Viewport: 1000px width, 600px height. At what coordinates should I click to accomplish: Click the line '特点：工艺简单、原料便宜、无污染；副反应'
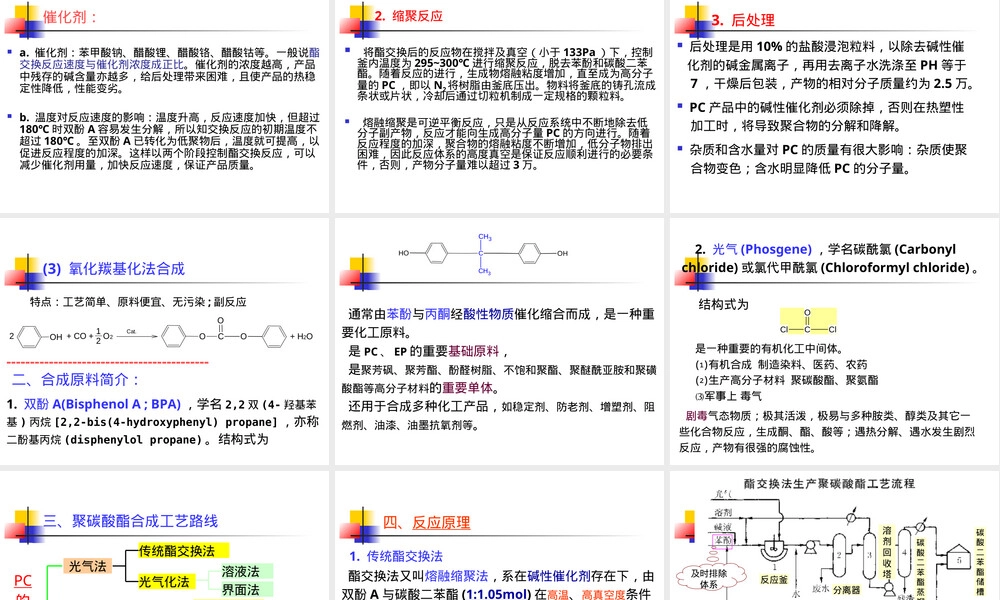click(138, 302)
